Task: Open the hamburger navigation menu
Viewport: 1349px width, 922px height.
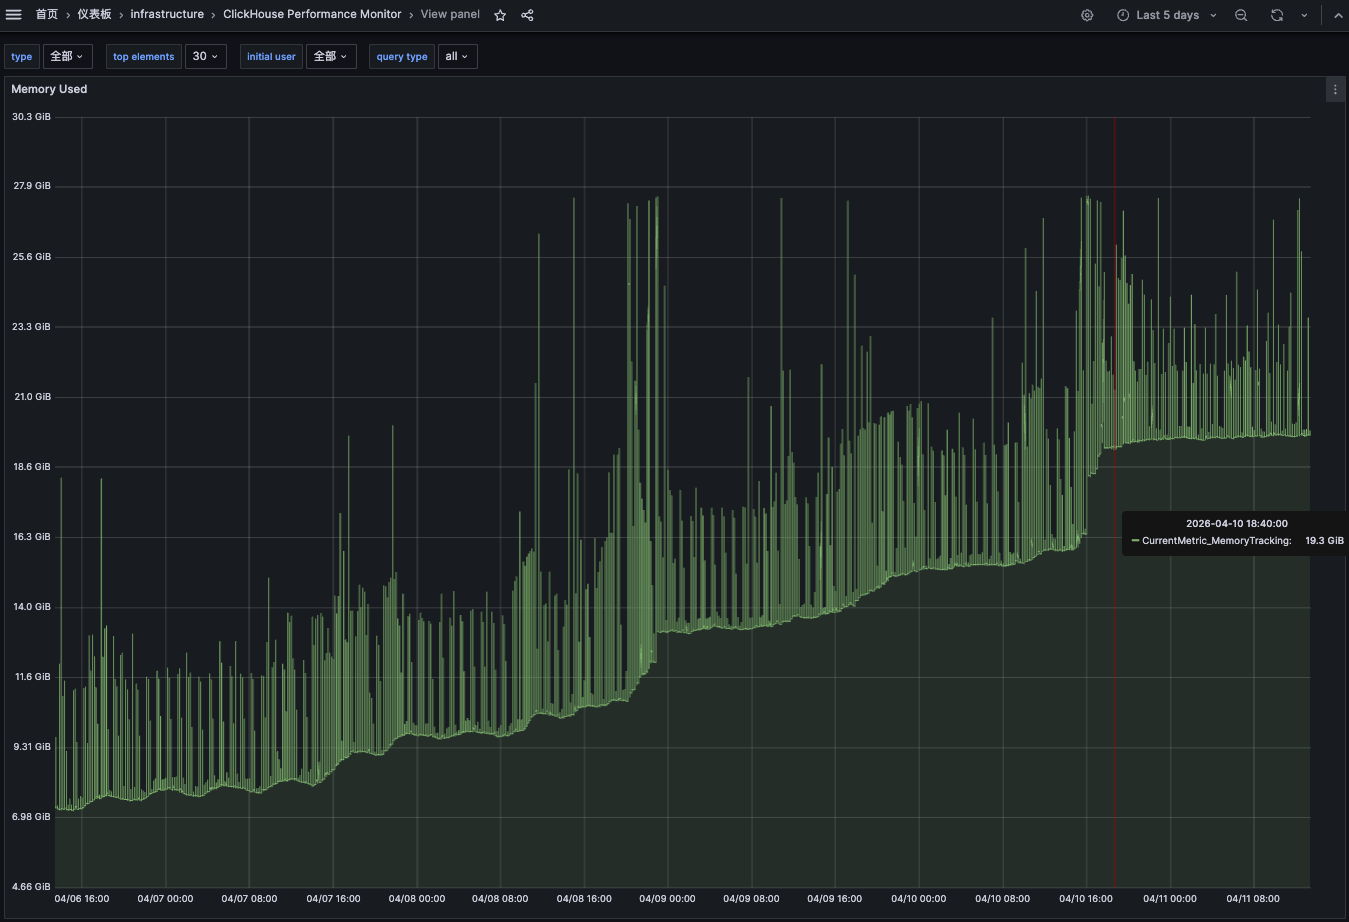Action: (x=14, y=15)
